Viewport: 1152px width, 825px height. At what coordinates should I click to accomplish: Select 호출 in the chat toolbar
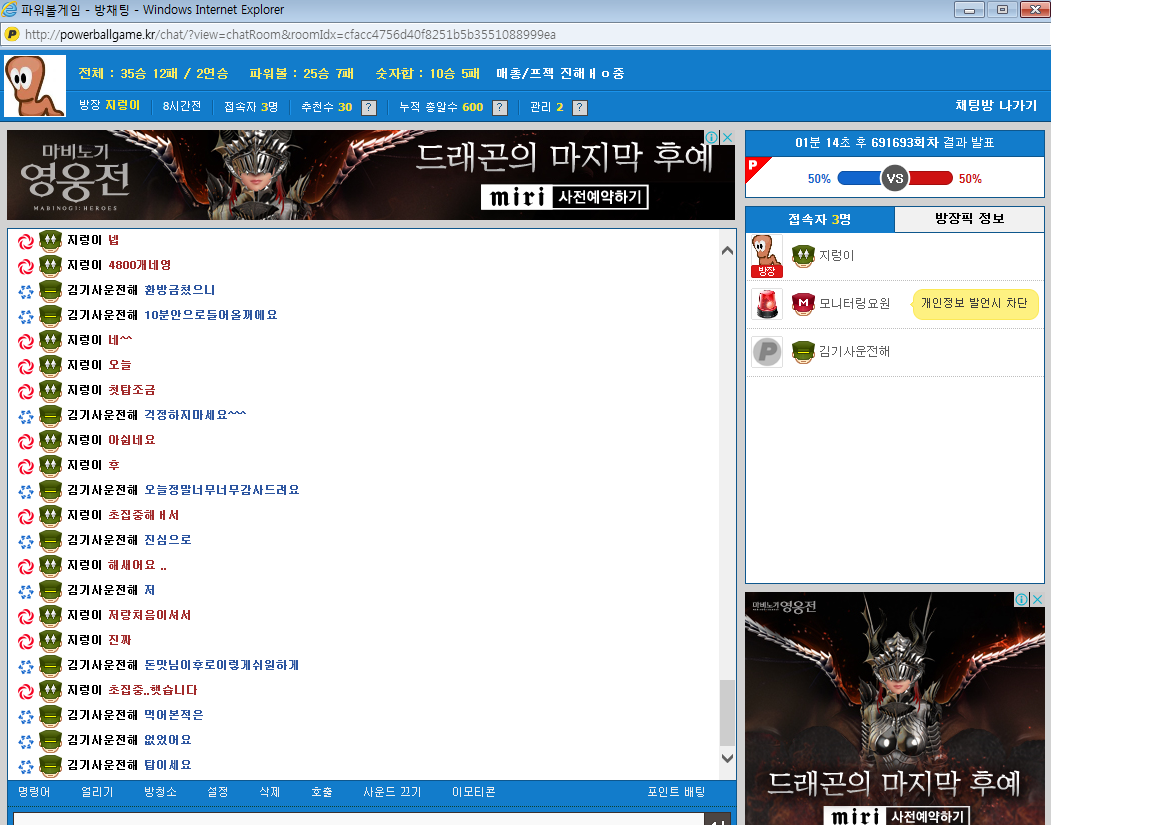(322, 792)
